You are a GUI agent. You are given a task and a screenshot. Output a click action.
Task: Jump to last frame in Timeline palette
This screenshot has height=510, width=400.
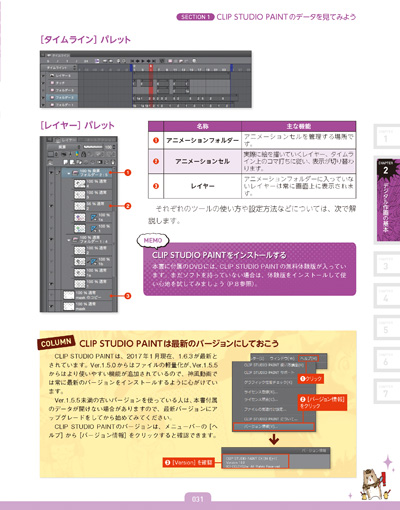pos(154,61)
